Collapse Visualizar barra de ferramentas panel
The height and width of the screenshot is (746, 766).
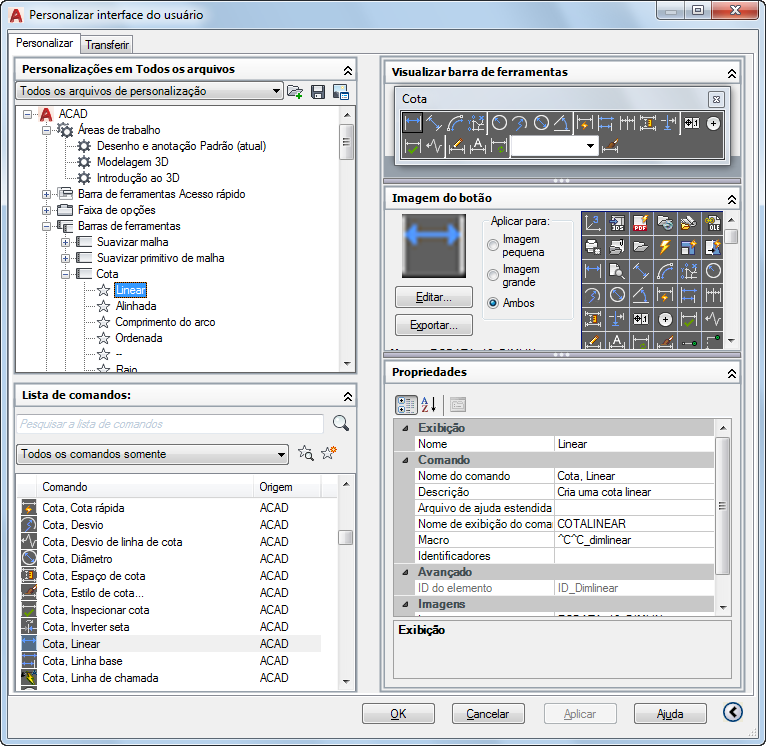[731, 73]
